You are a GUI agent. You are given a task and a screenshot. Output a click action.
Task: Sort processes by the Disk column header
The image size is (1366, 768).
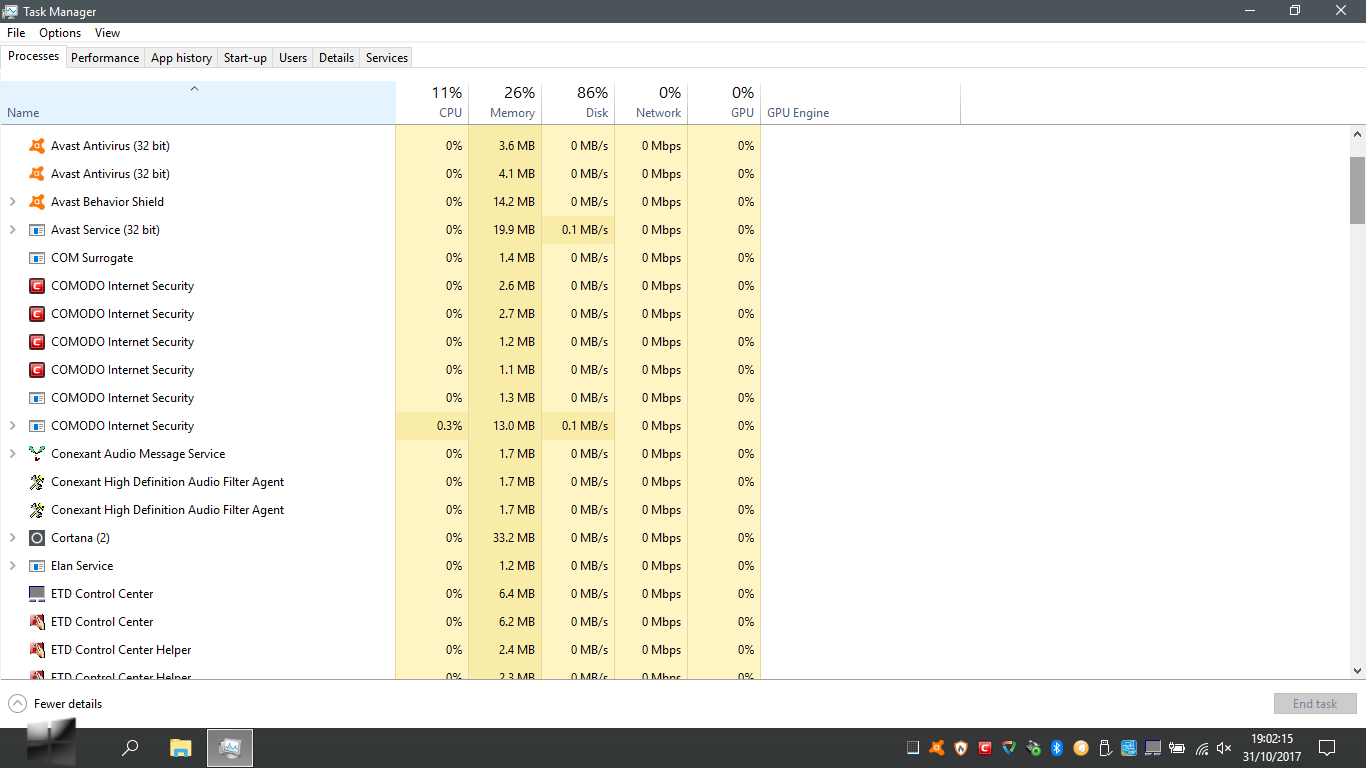pyautogui.click(x=578, y=103)
